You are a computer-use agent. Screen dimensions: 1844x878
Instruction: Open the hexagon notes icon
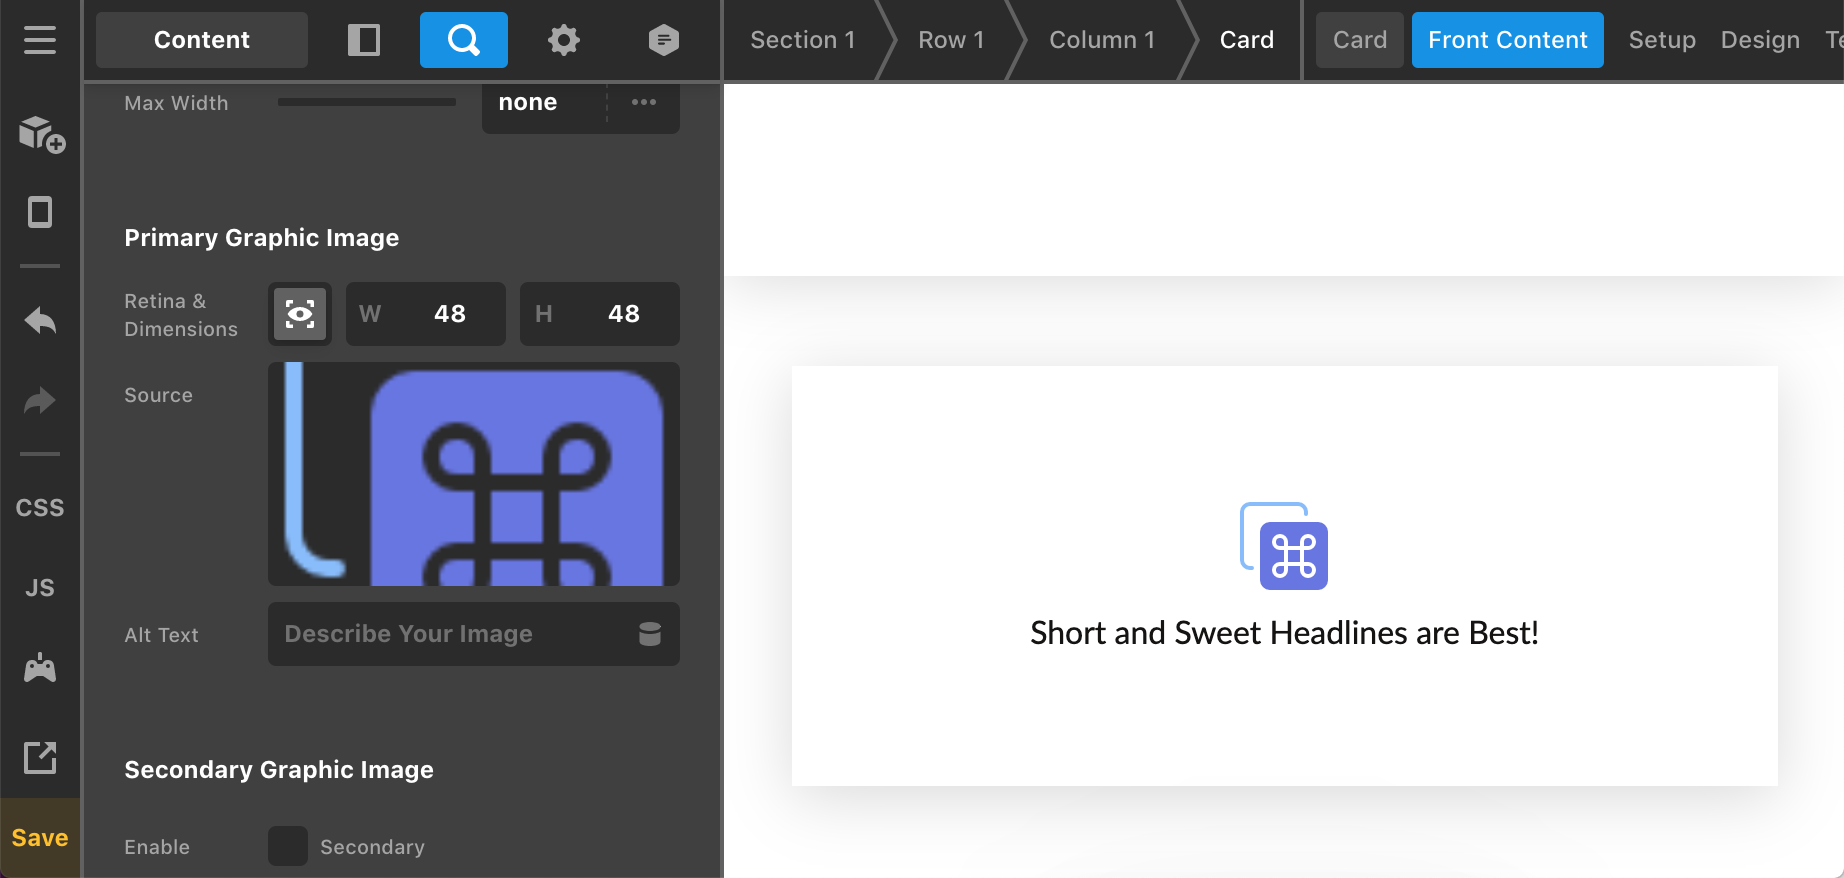(664, 40)
